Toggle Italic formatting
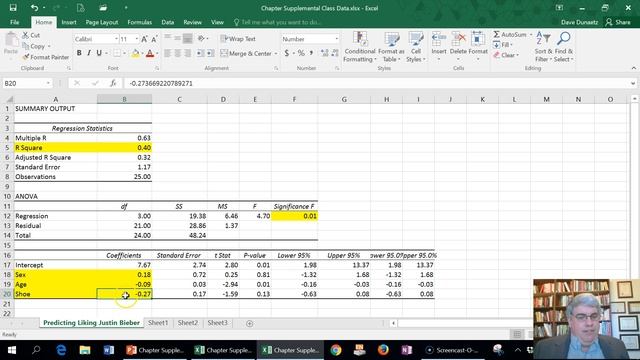 point(89,53)
